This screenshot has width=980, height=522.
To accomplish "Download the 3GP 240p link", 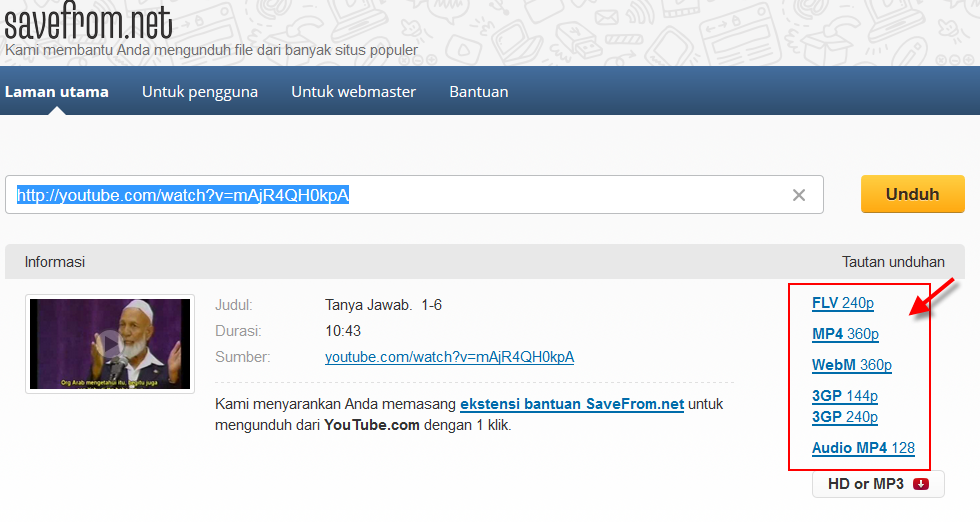I will click(x=844, y=416).
